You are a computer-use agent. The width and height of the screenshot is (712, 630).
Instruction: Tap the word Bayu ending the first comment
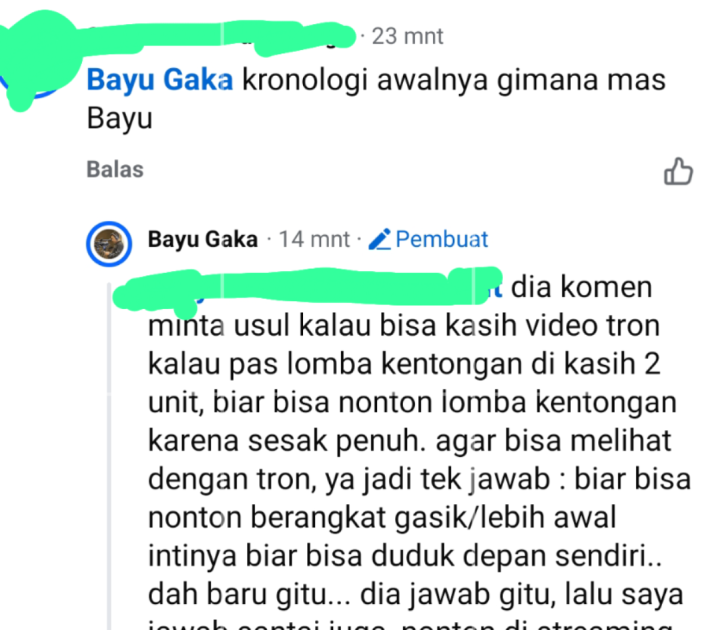pyautogui.click(x=119, y=118)
